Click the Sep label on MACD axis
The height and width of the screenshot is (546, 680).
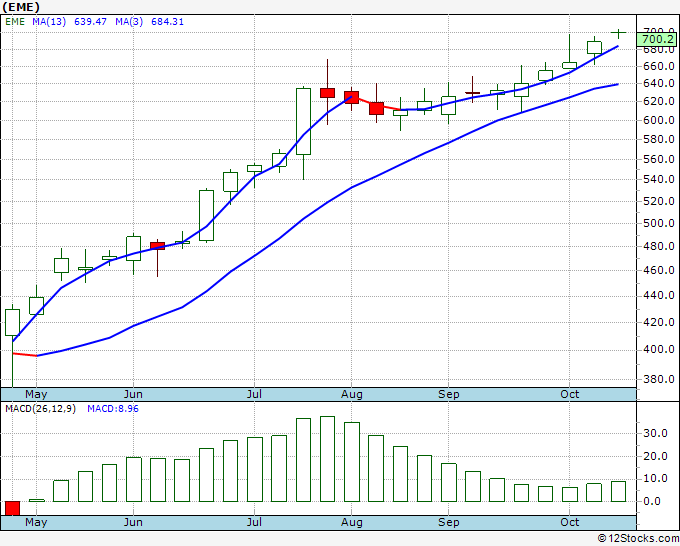(x=448, y=522)
